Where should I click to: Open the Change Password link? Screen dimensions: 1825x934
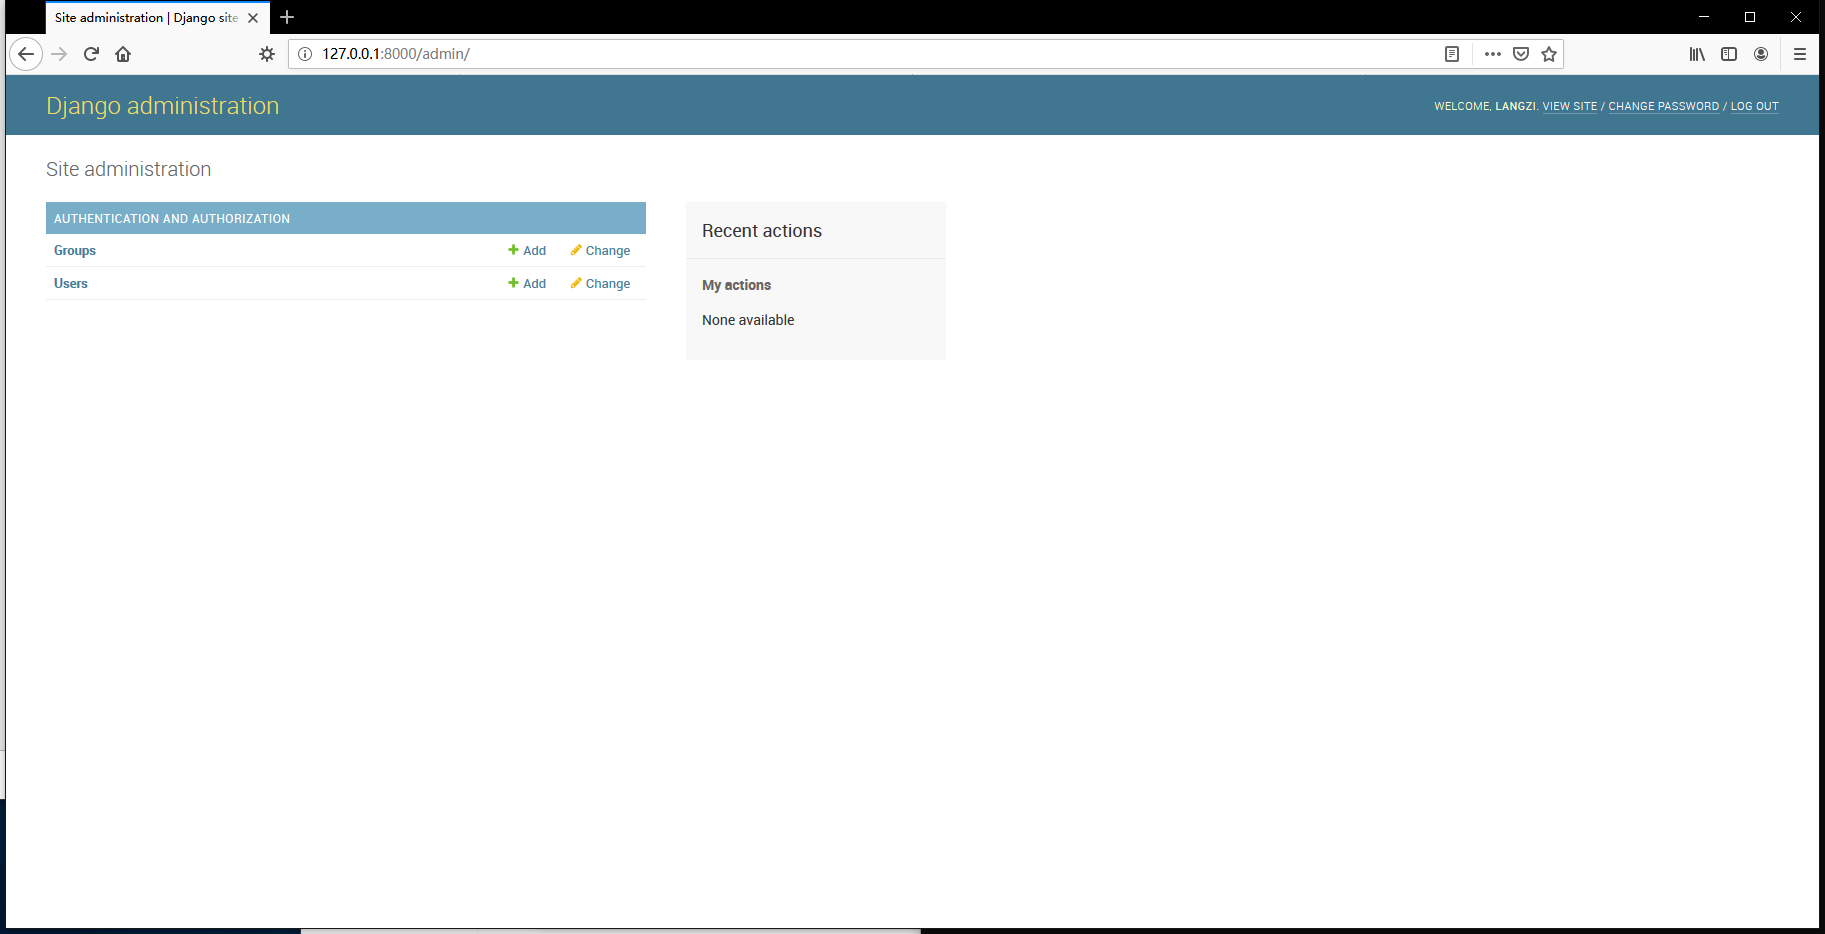coord(1664,106)
